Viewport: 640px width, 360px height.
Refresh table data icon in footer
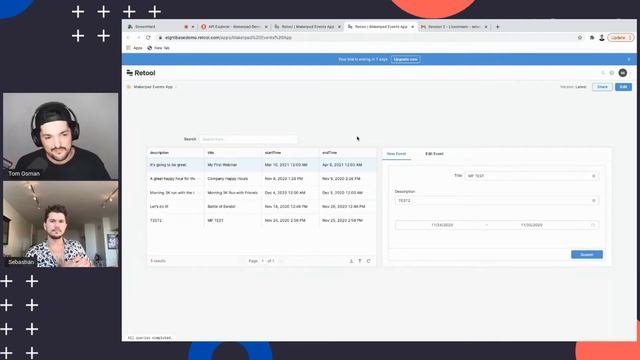[x=369, y=261]
